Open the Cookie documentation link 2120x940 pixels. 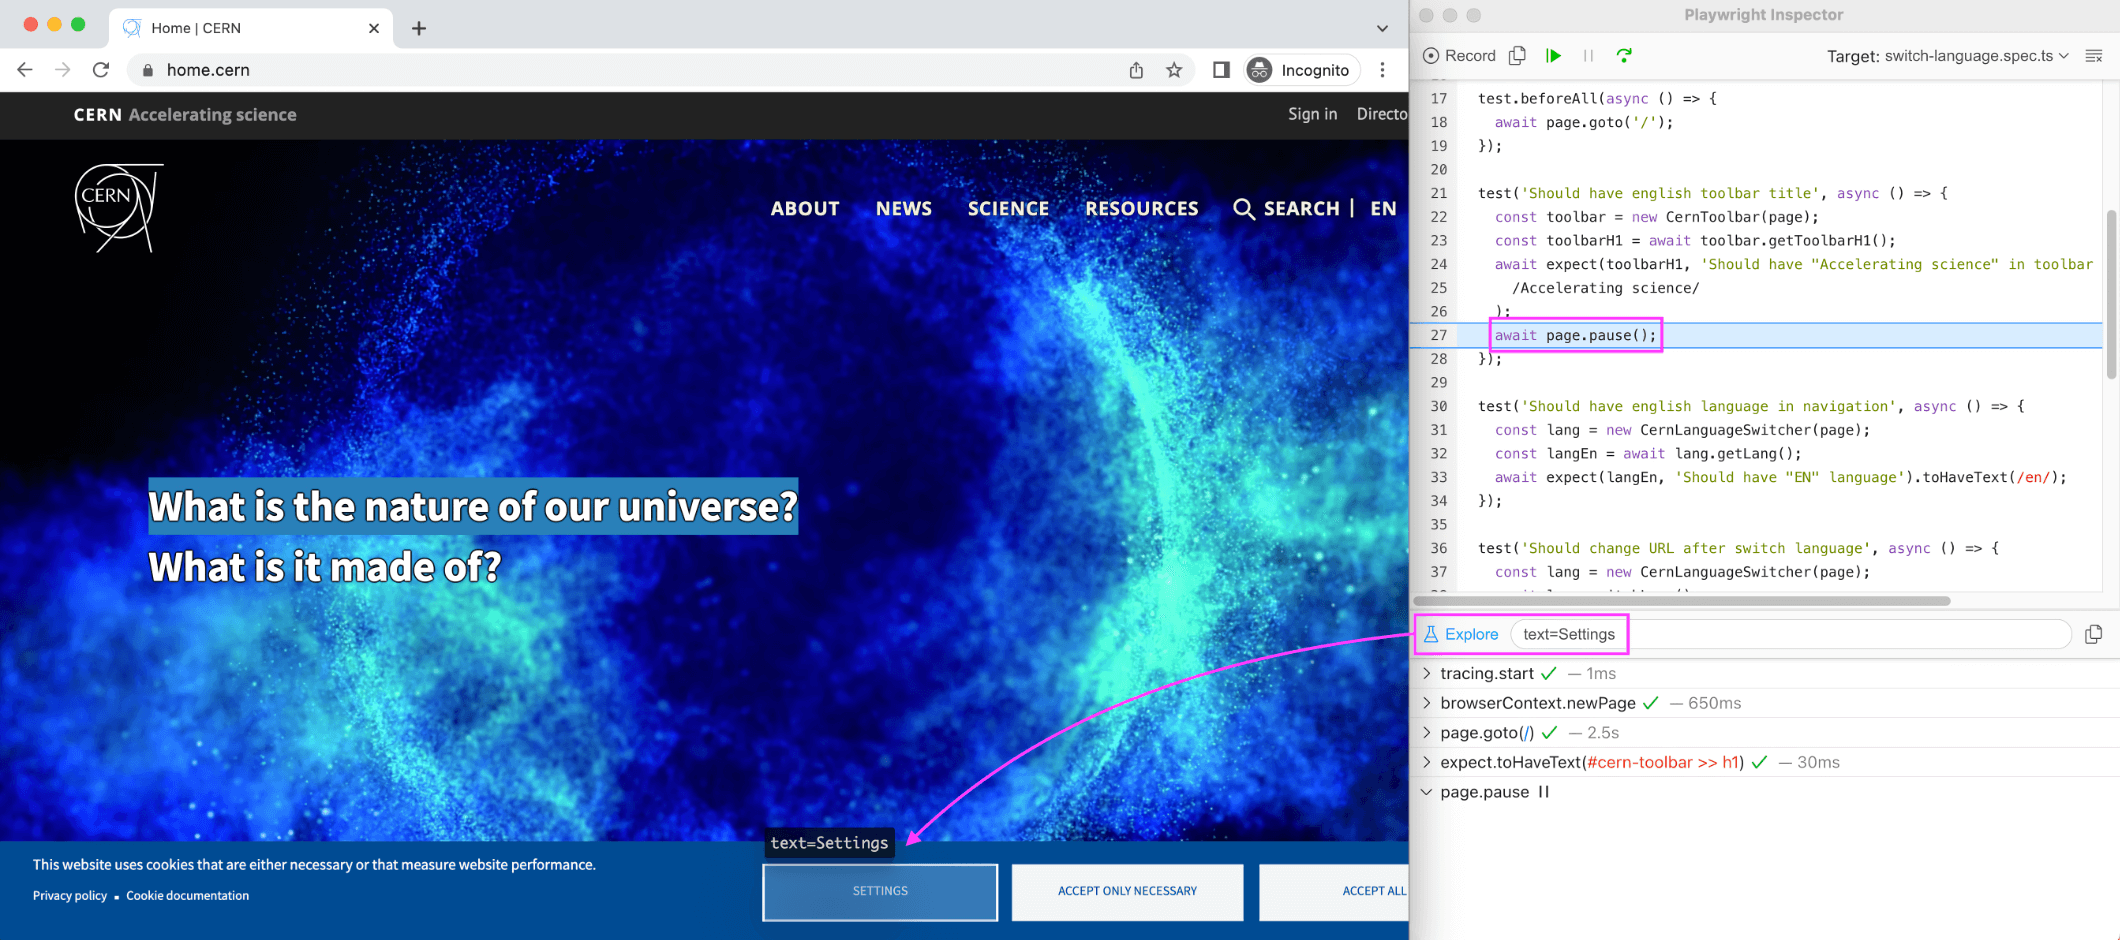click(x=187, y=896)
